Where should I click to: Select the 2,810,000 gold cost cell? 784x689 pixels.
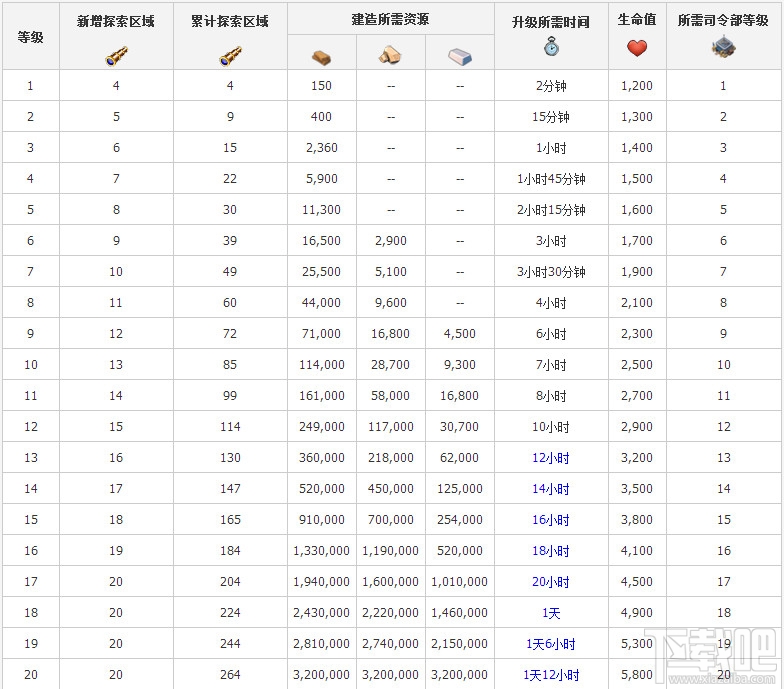point(322,644)
